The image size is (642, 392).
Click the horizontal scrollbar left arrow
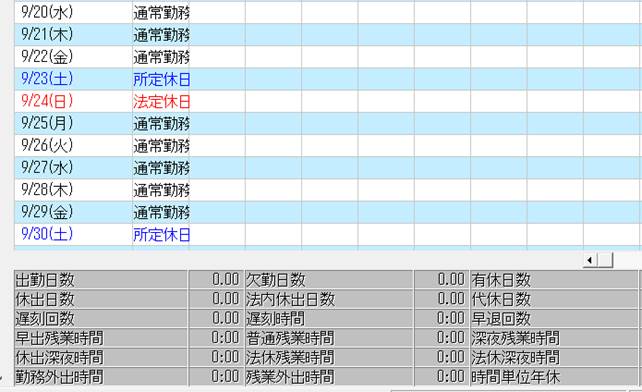pos(590,260)
